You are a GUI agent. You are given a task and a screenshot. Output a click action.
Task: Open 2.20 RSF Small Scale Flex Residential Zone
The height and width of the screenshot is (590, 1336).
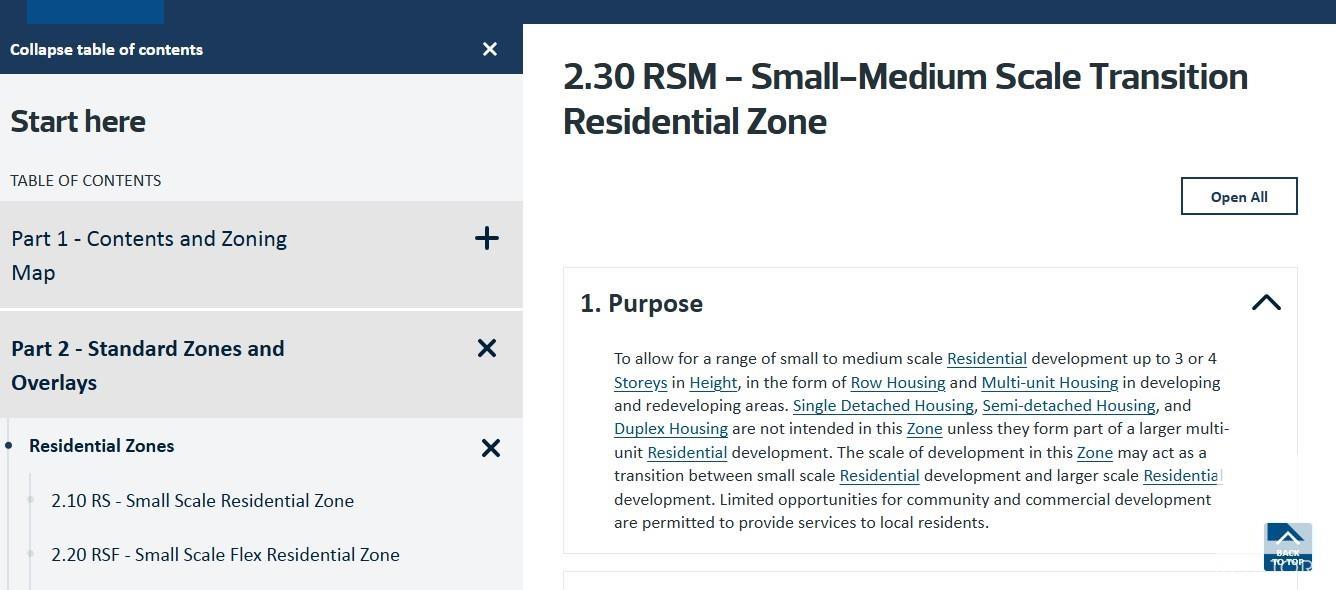(226, 554)
